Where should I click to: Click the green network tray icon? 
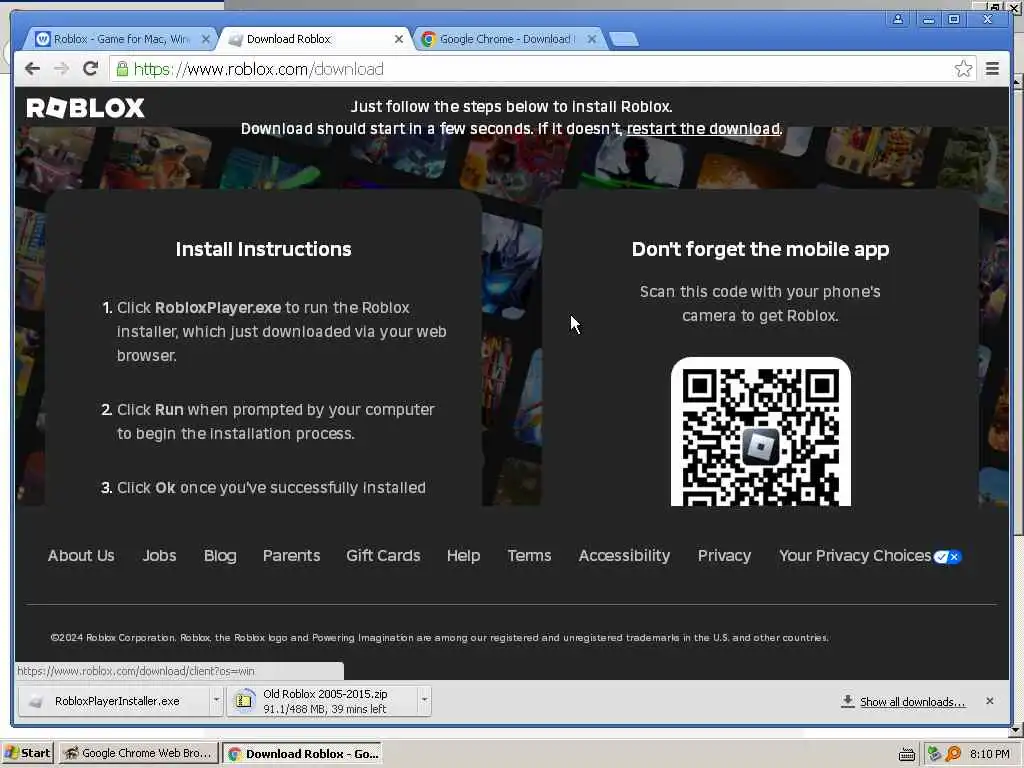pyautogui.click(x=935, y=754)
